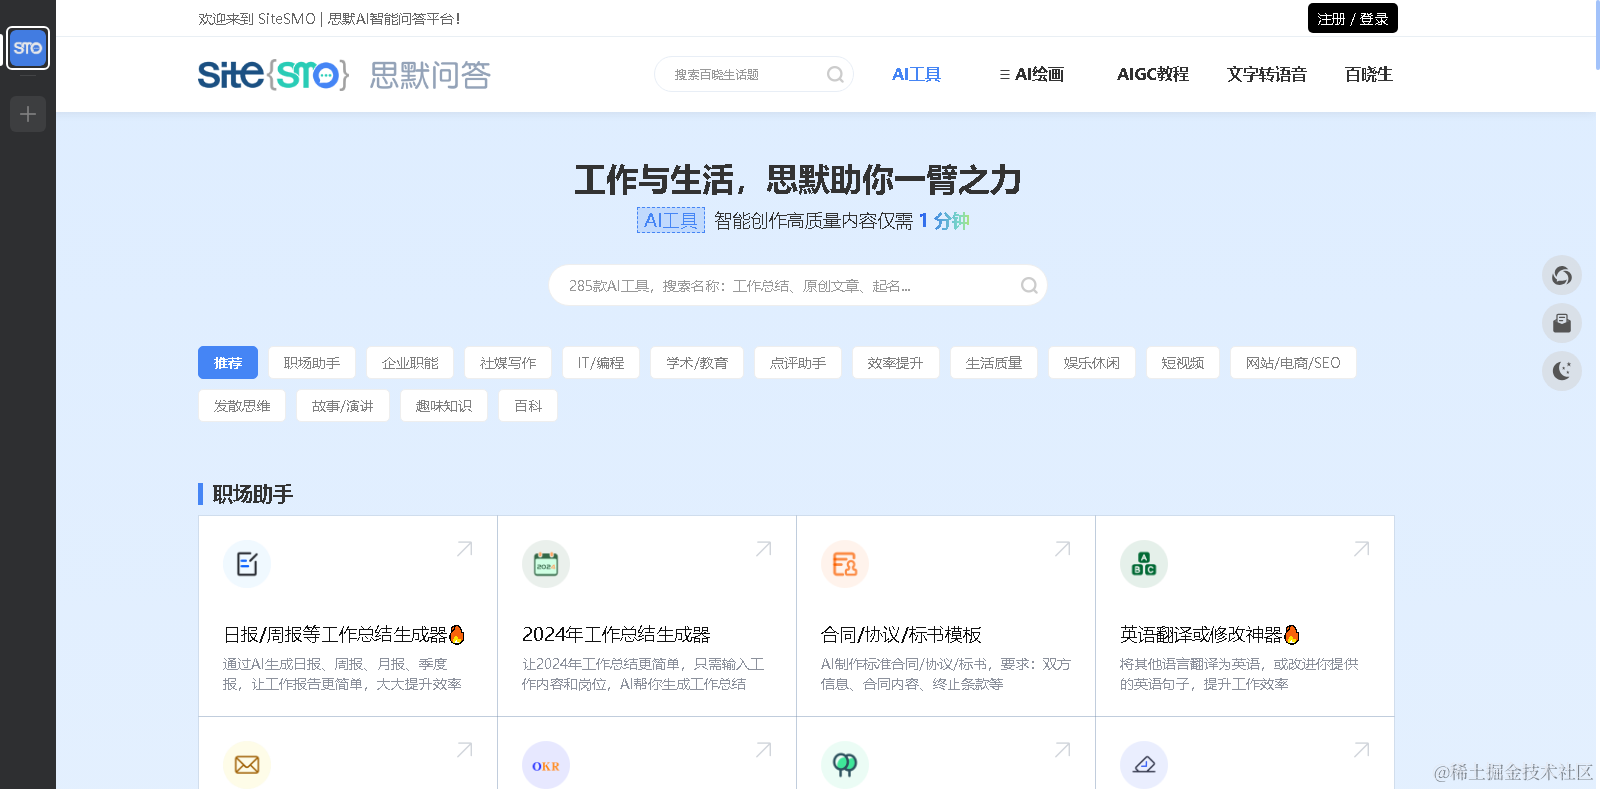Select the 百科 category tab

[x=528, y=406]
